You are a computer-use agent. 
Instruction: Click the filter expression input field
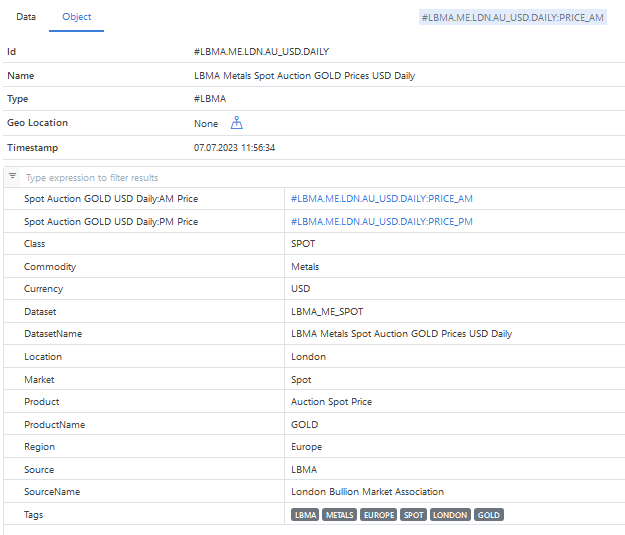pos(300,177)
